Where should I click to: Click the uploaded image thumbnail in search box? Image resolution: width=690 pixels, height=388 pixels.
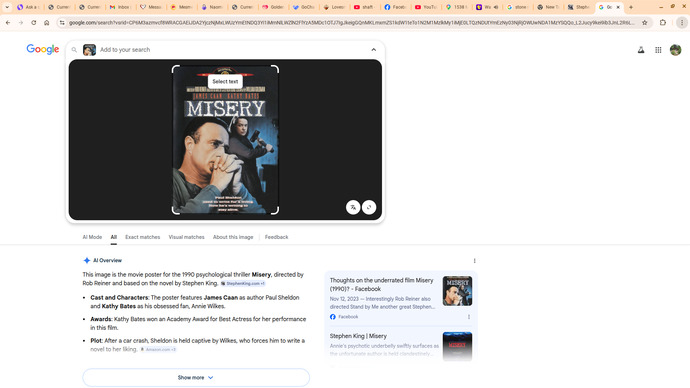[89, 50]
